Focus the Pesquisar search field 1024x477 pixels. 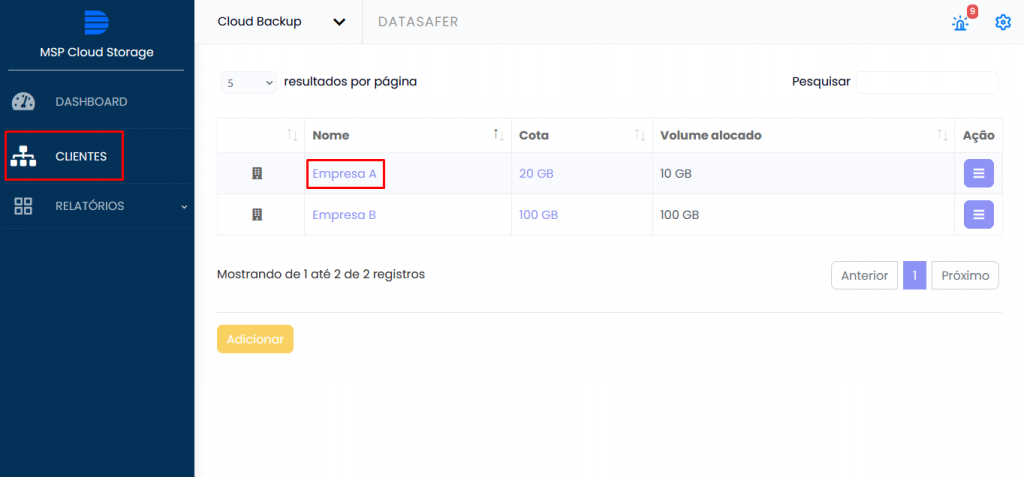926,83
